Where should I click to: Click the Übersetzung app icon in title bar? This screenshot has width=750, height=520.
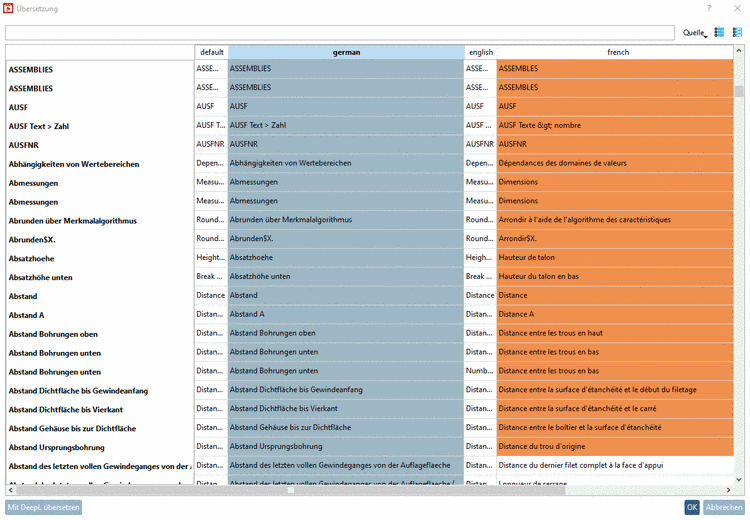tap(8, 9)
